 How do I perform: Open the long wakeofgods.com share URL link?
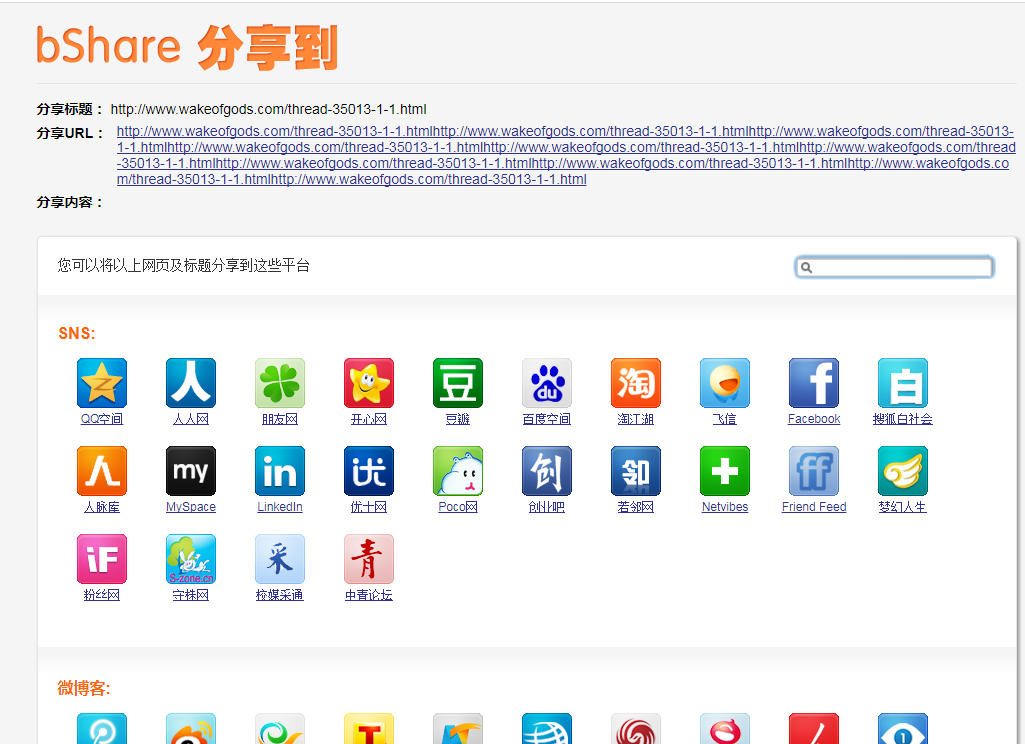point(566,156)
